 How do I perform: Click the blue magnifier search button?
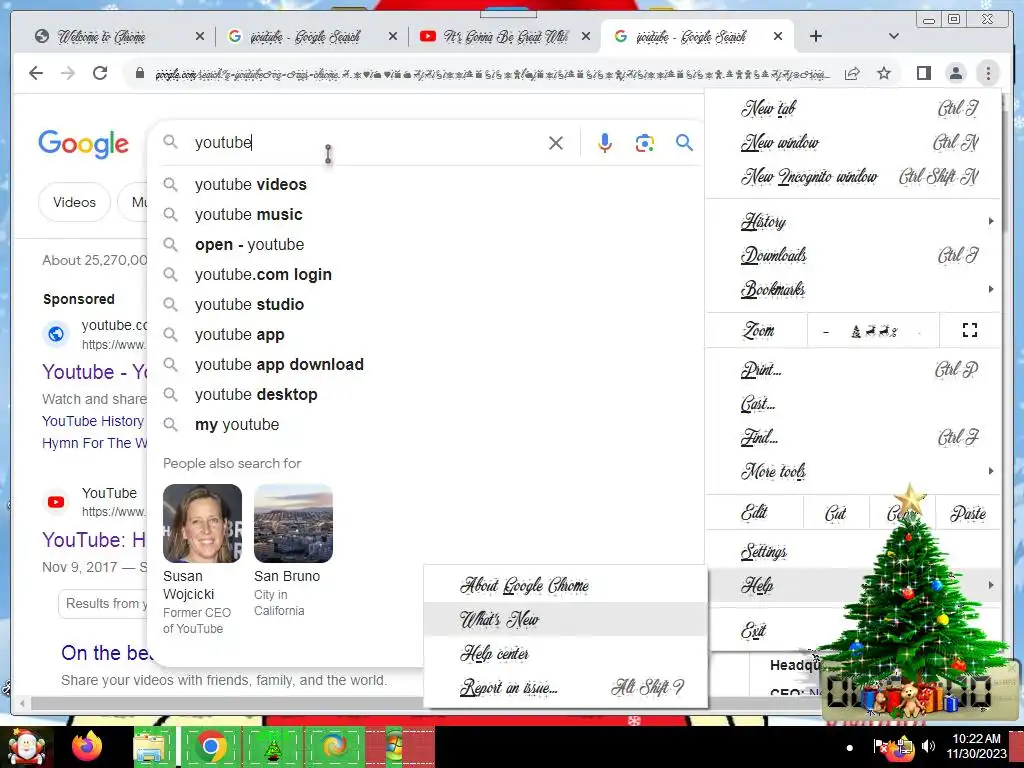pyautogui.click(x=684, y=142)
